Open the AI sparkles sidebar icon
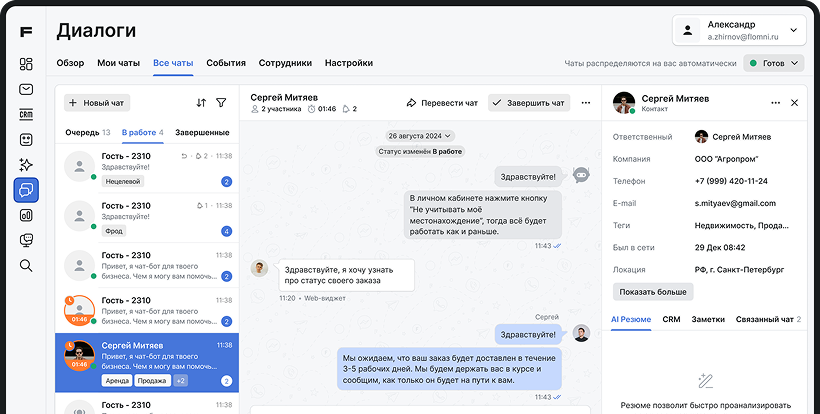820x414 pixels. pyautogui.click(x=26, y=165)
